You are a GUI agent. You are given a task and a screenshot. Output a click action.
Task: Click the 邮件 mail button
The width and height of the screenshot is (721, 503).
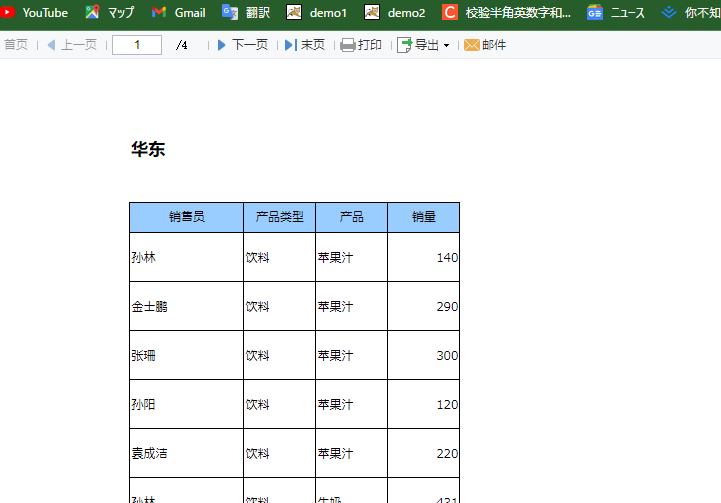(485, 45)
